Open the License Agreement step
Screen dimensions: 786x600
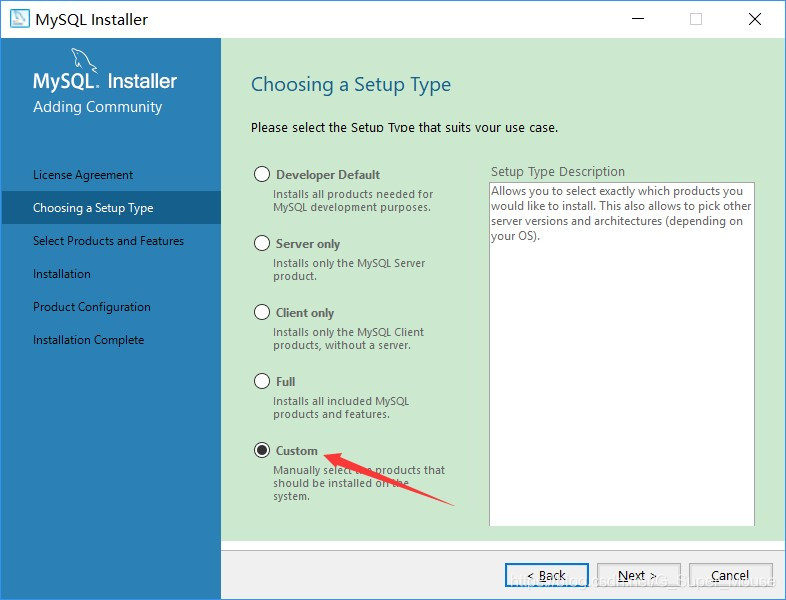point(83,175)
